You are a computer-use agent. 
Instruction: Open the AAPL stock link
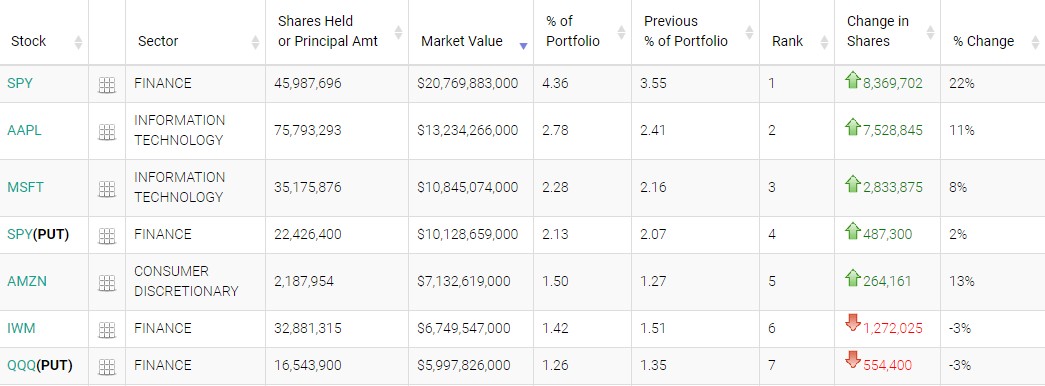coord(24,131)
